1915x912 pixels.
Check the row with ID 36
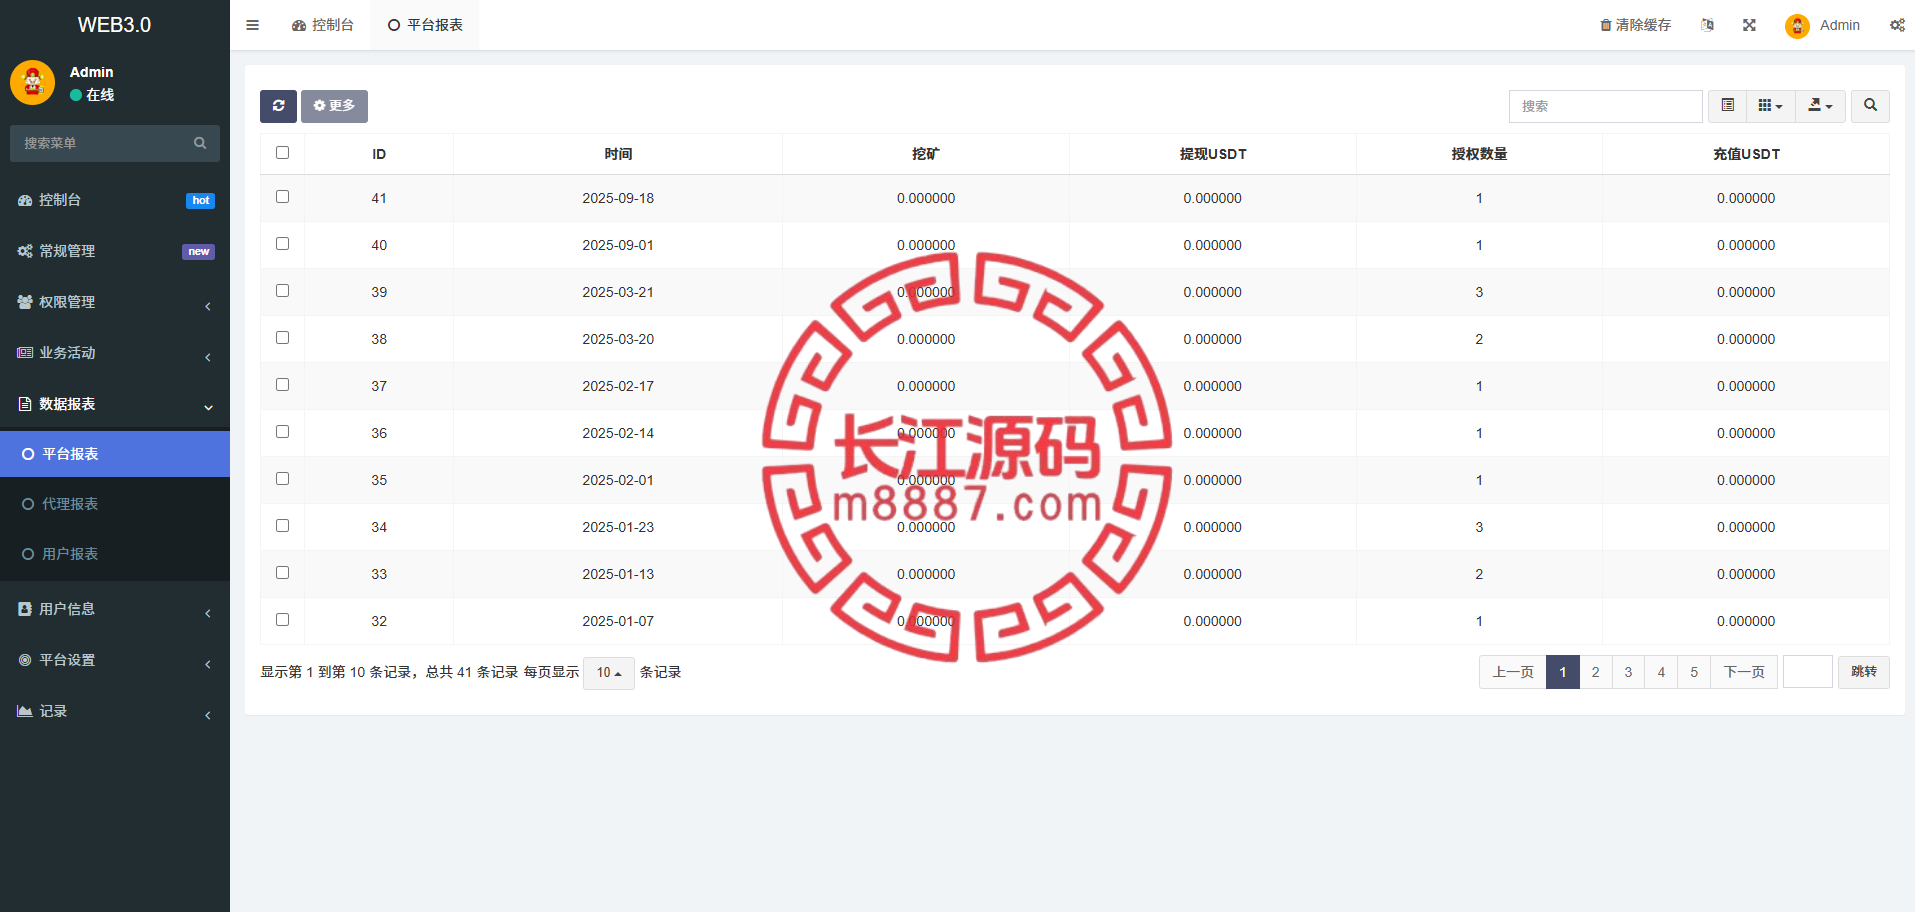[282, 432]
